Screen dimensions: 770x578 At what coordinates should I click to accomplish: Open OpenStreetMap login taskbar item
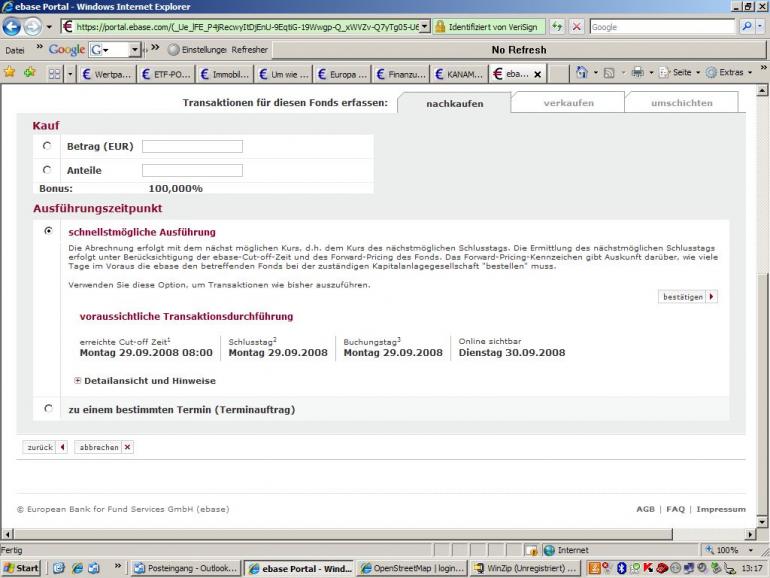click(412, 568)
